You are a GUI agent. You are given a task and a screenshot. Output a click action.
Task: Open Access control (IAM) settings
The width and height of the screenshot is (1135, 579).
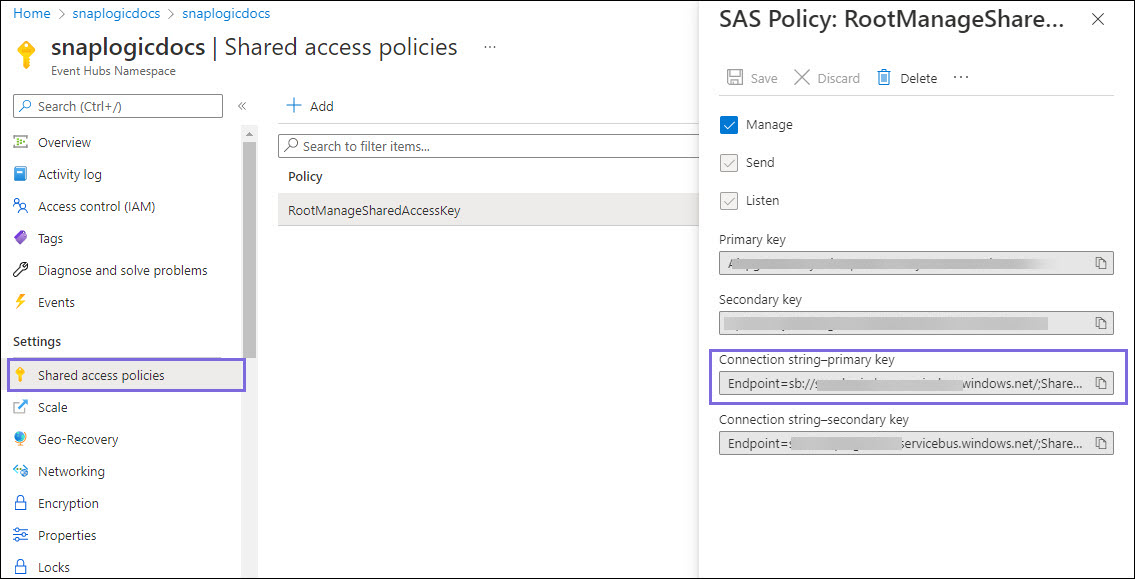22,206
